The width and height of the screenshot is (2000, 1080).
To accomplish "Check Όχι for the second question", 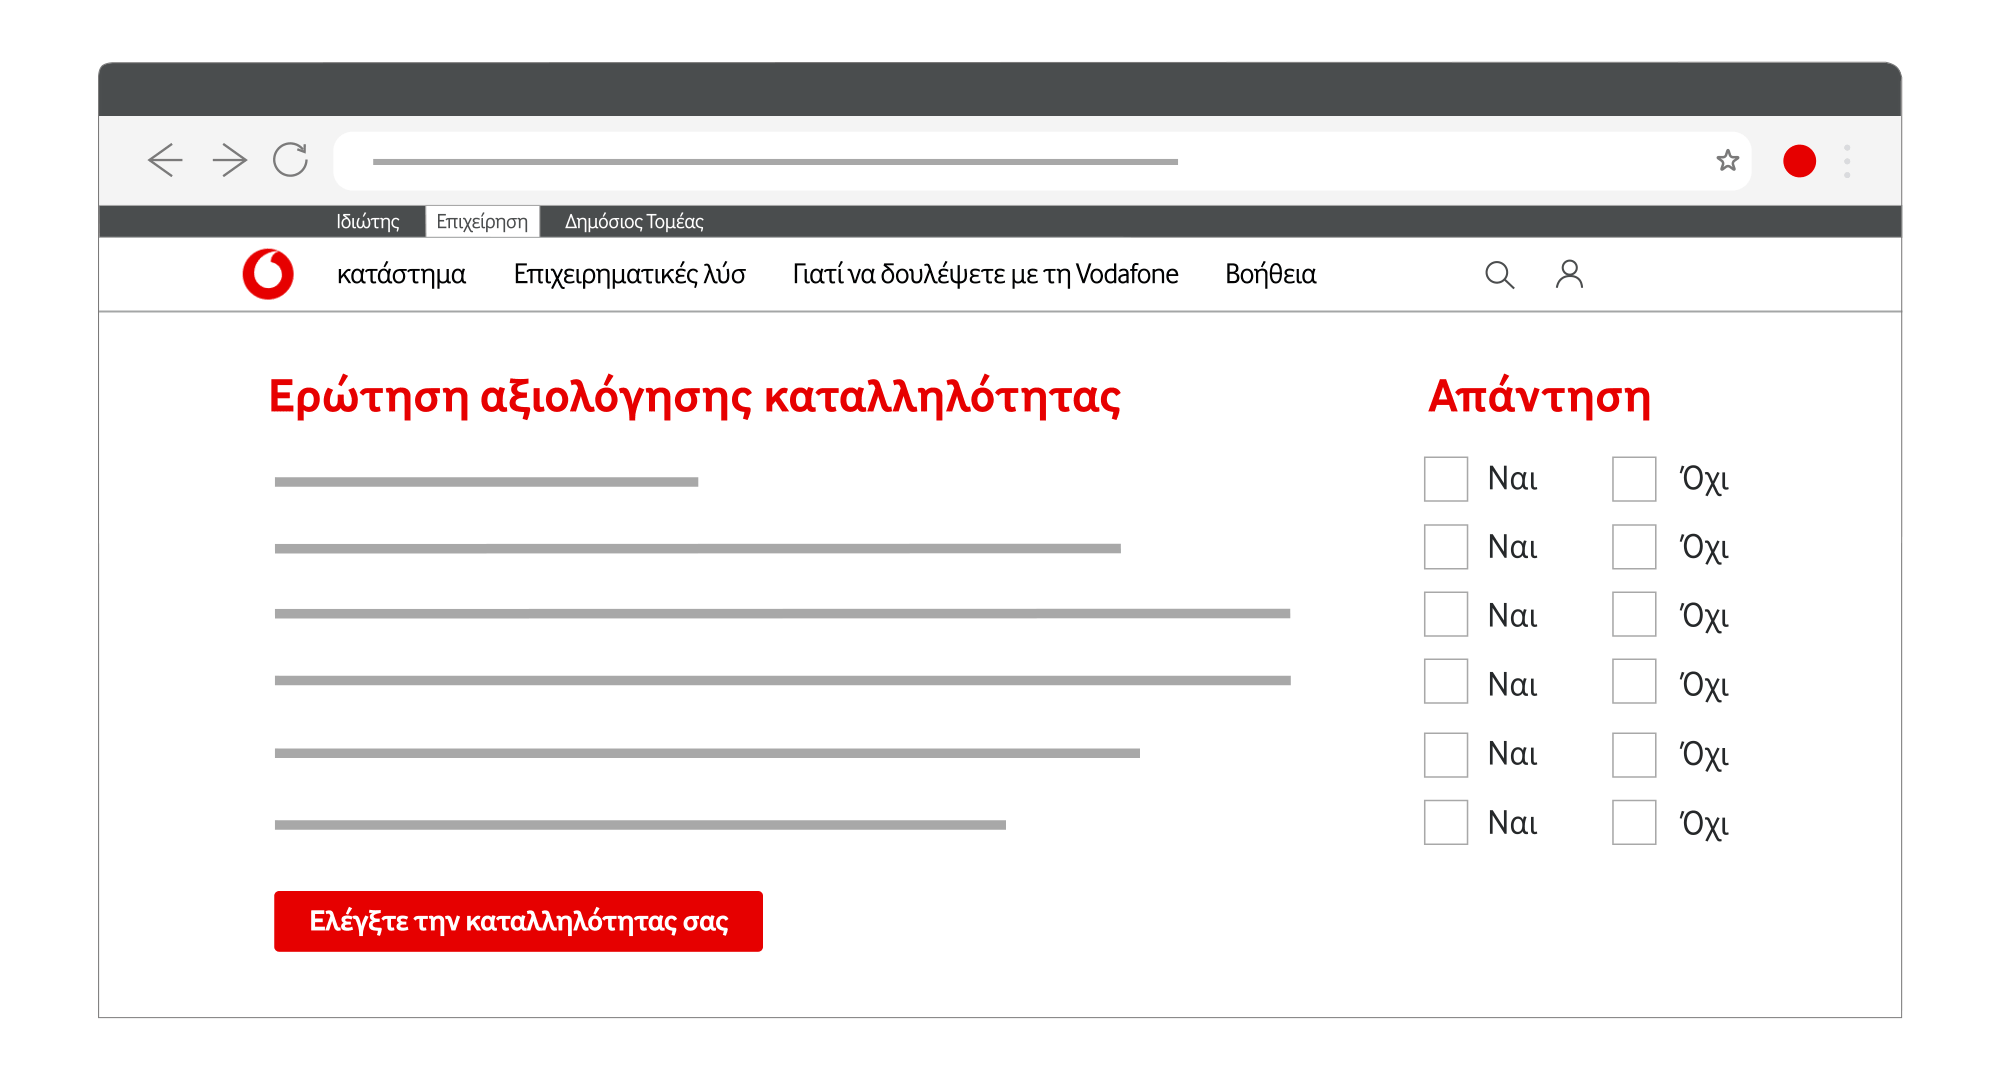I will (1634, 547).
